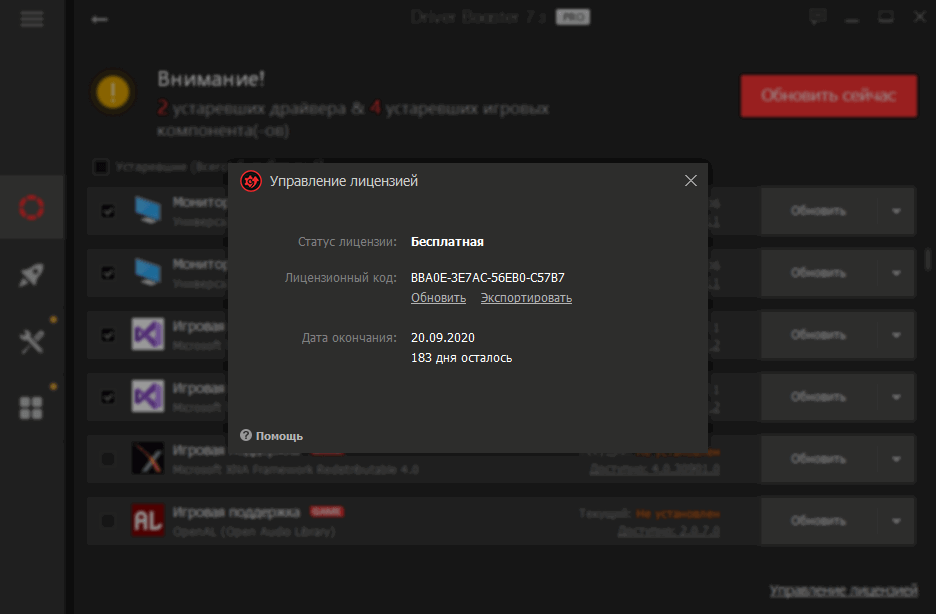Expand dropdown arrow in first Монитор row
This screenshot has width=936, height=614.
point(896,211)
